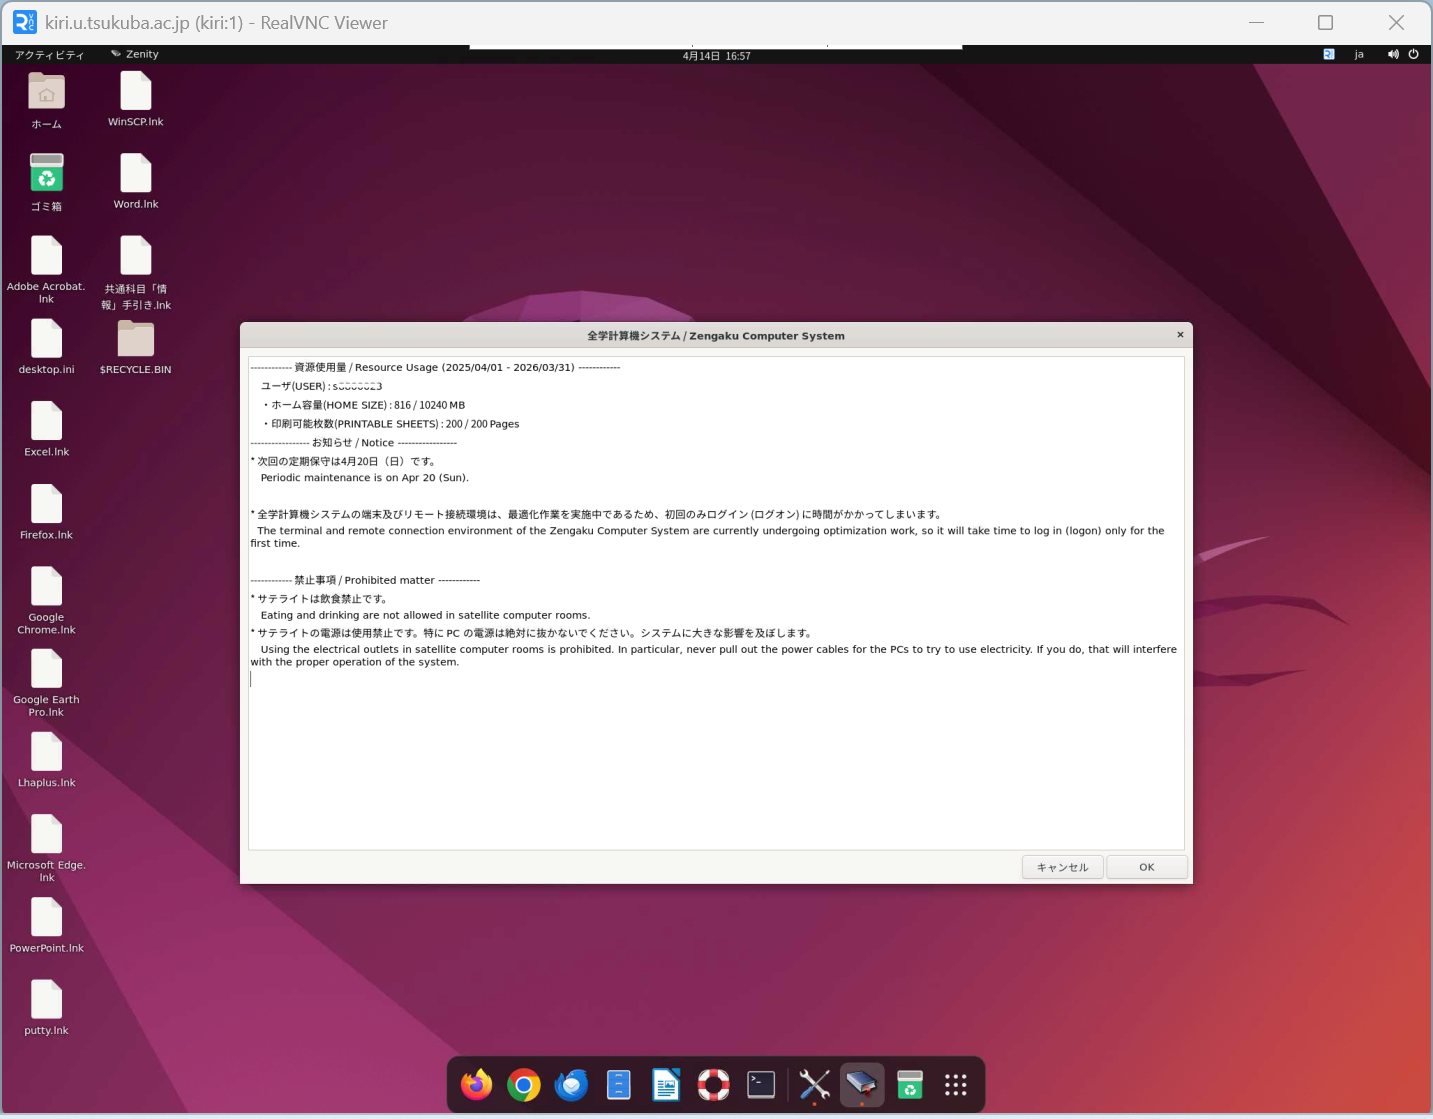Show all applications grid
The height and width of the screenshot is (1119, 1433).
click(x=956, y=1085)
